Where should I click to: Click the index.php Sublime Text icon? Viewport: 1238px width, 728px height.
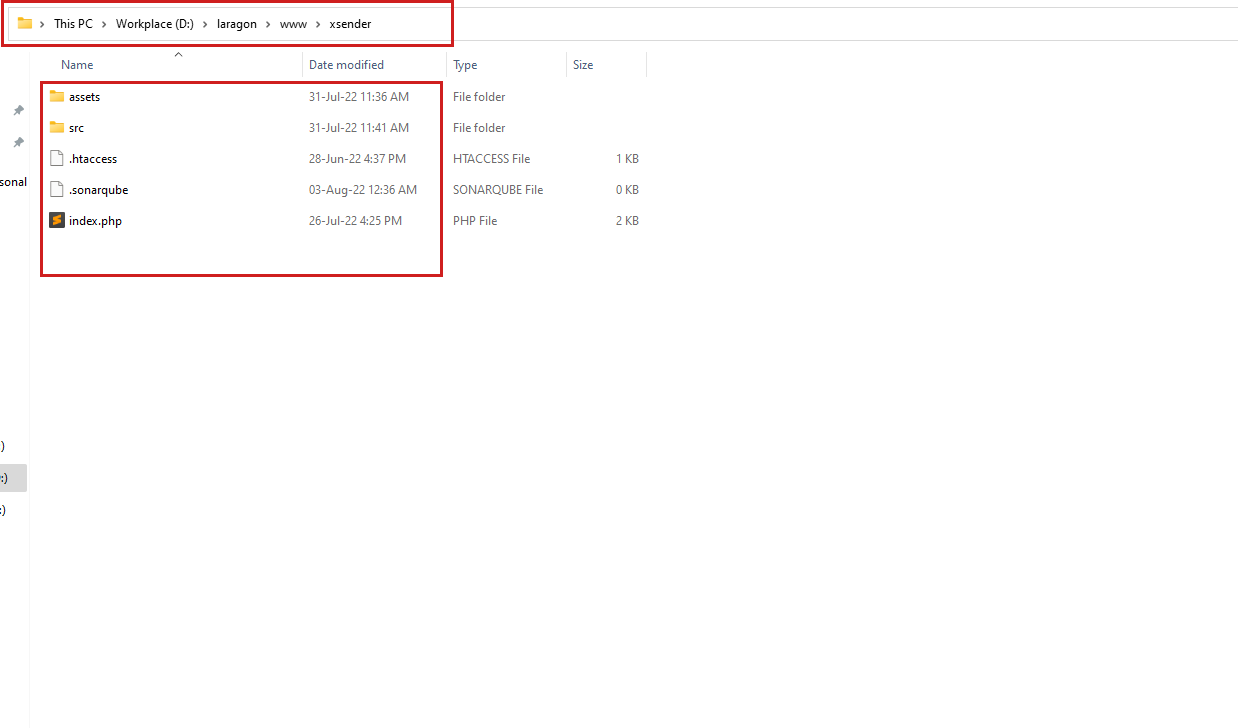tap(57, 221)
